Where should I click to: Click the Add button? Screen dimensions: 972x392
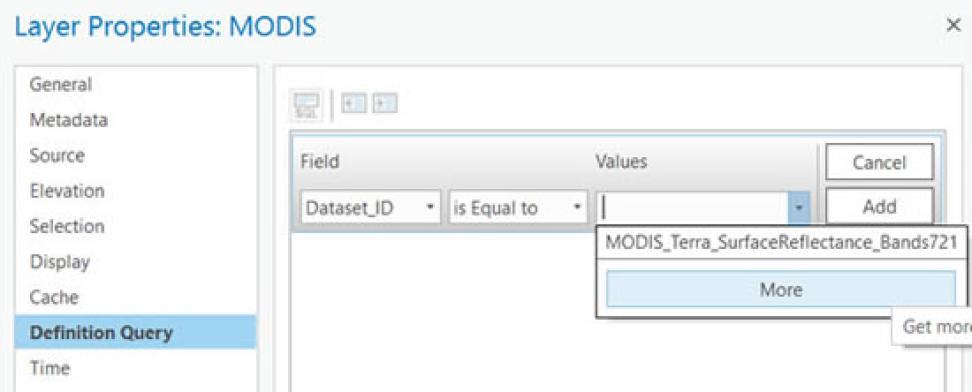pos(879,207)
